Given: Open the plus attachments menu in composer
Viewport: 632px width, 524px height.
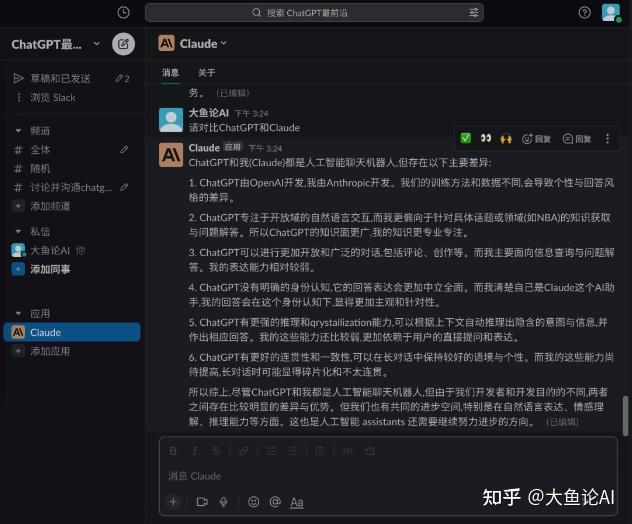Looking at the screenshot, I should 173,502.
